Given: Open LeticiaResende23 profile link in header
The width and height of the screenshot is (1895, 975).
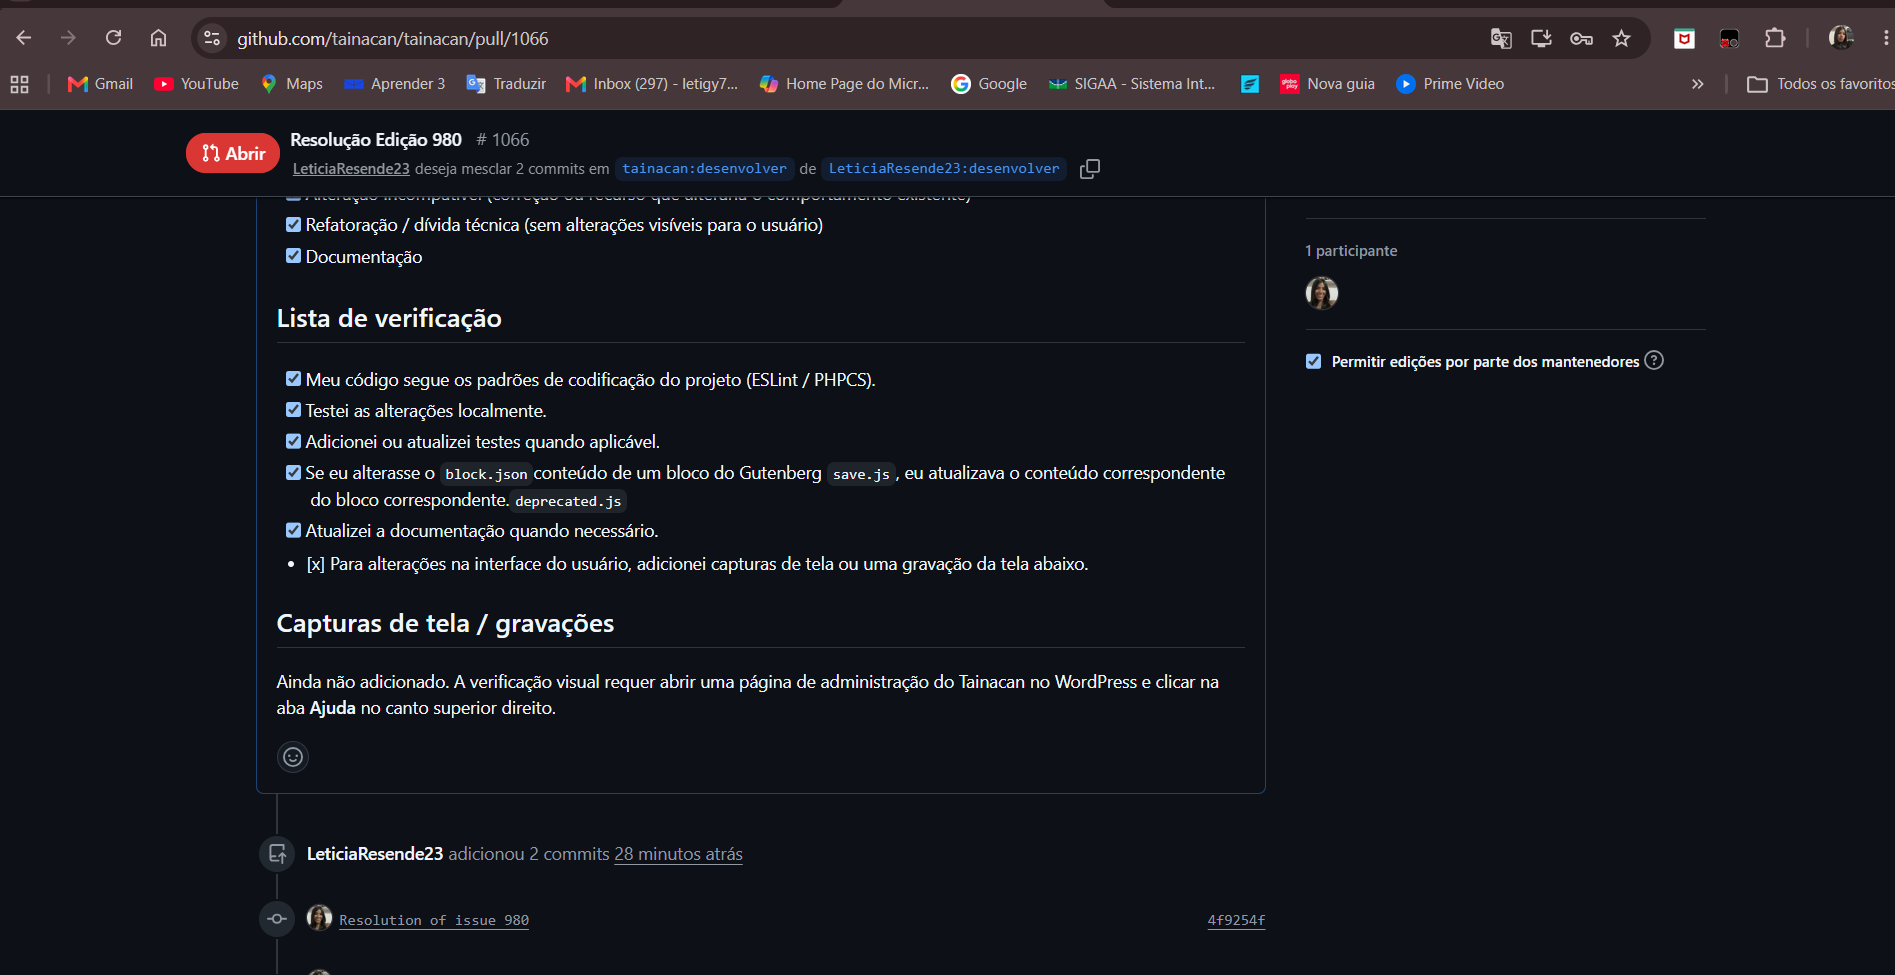Looking at the screenshot, I should pos(351,169).
